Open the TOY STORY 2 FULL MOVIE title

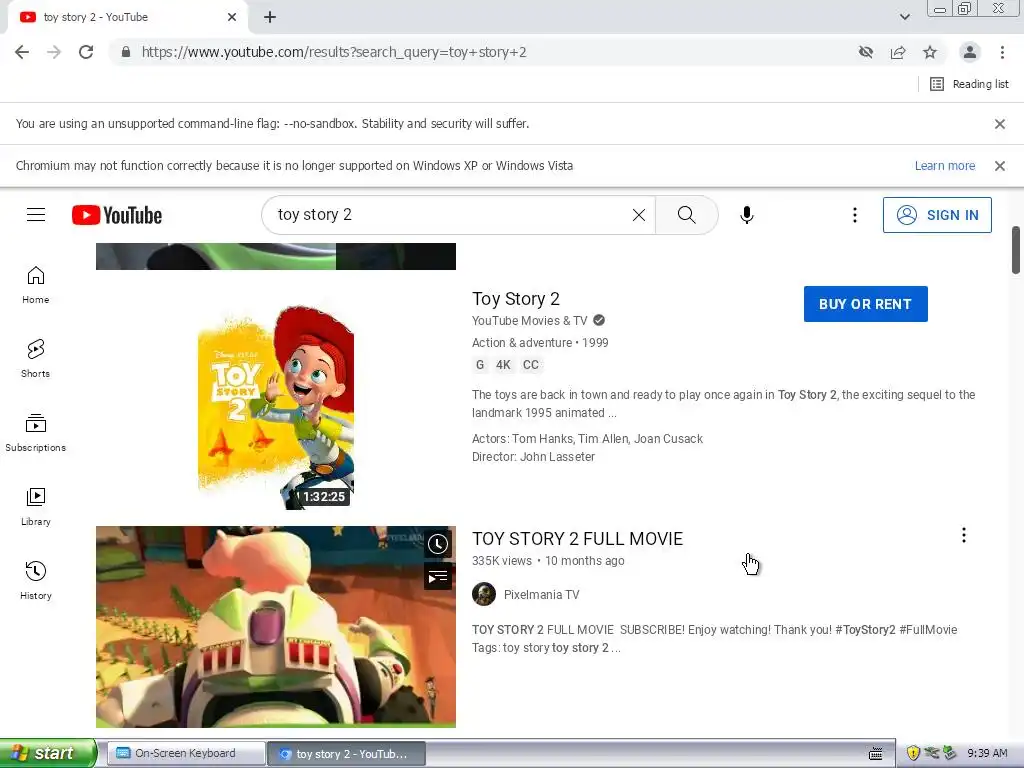coord(577,539)
